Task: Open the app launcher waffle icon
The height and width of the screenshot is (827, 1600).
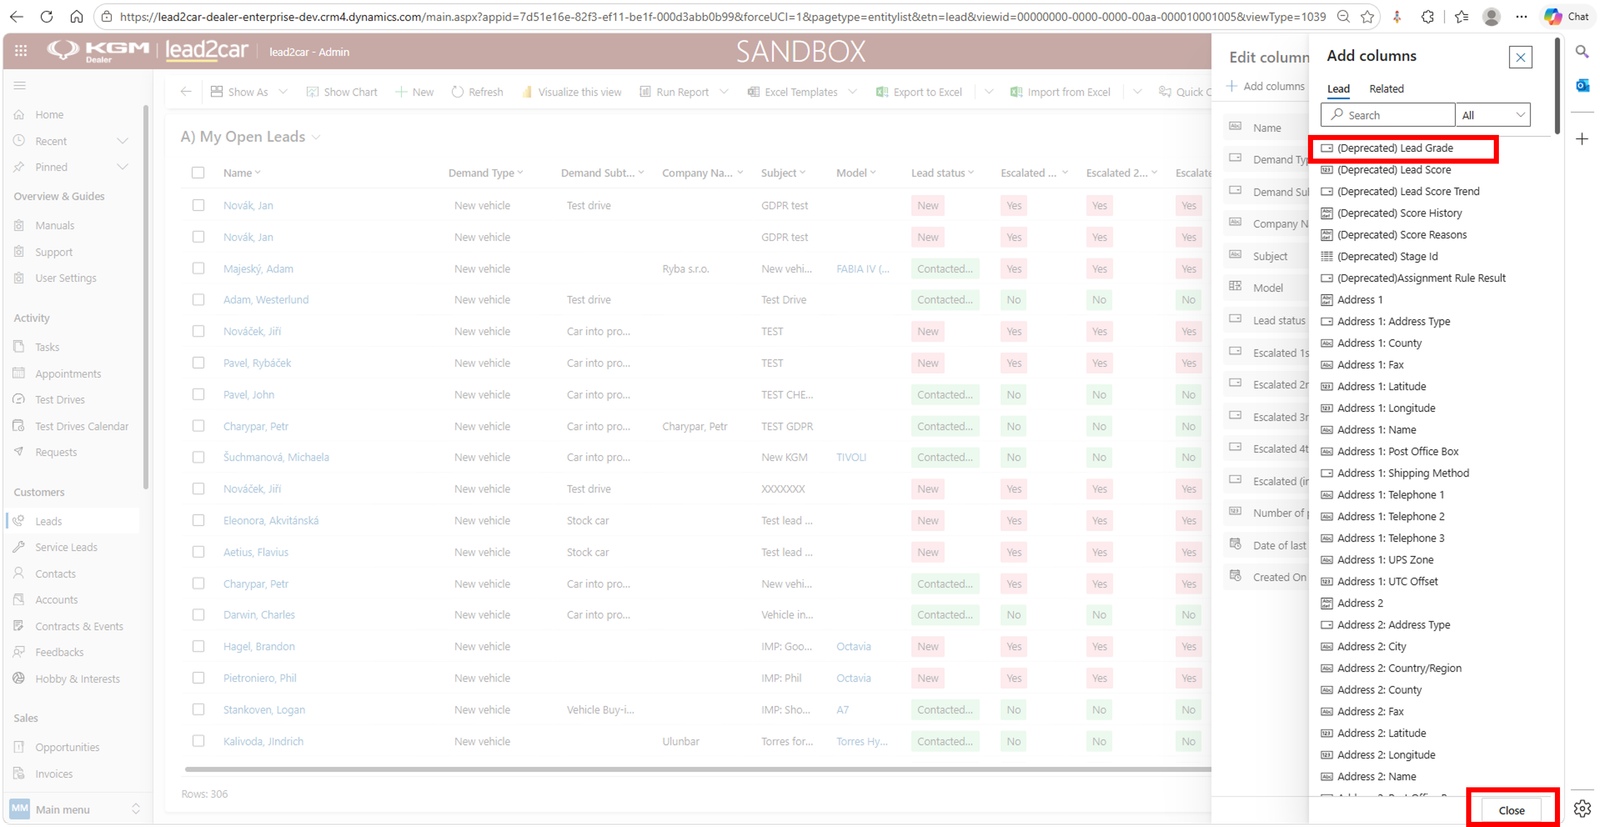Action: pyautogui.click(x=20, y=51)
